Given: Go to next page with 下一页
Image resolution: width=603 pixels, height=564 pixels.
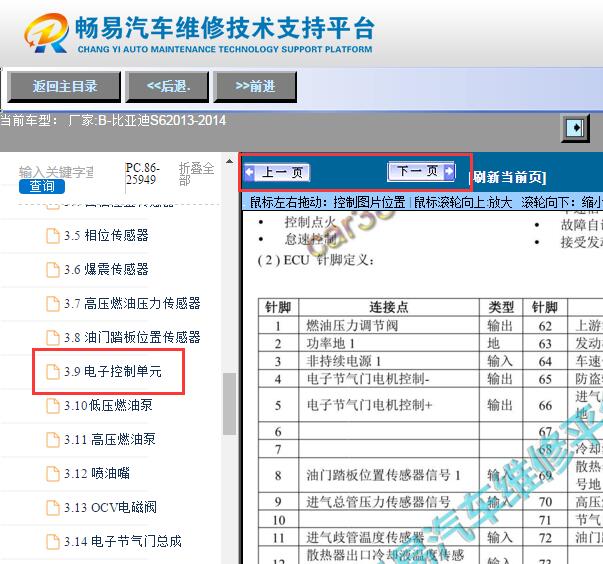Looking at the screenshot, I should coord(421,171).
